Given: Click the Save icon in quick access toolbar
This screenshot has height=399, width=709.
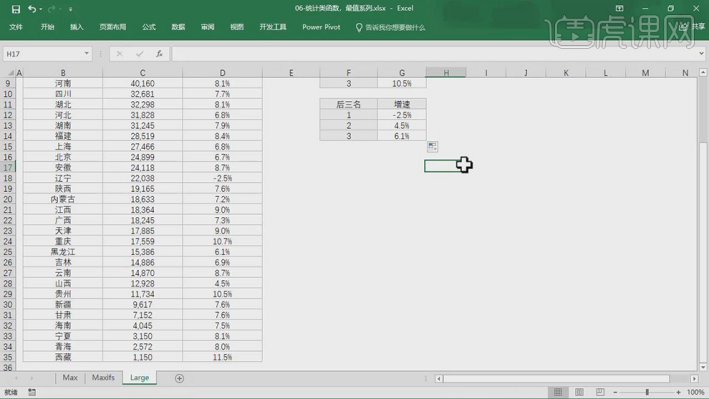Looking at the screenshot, I should coord(16,9).
